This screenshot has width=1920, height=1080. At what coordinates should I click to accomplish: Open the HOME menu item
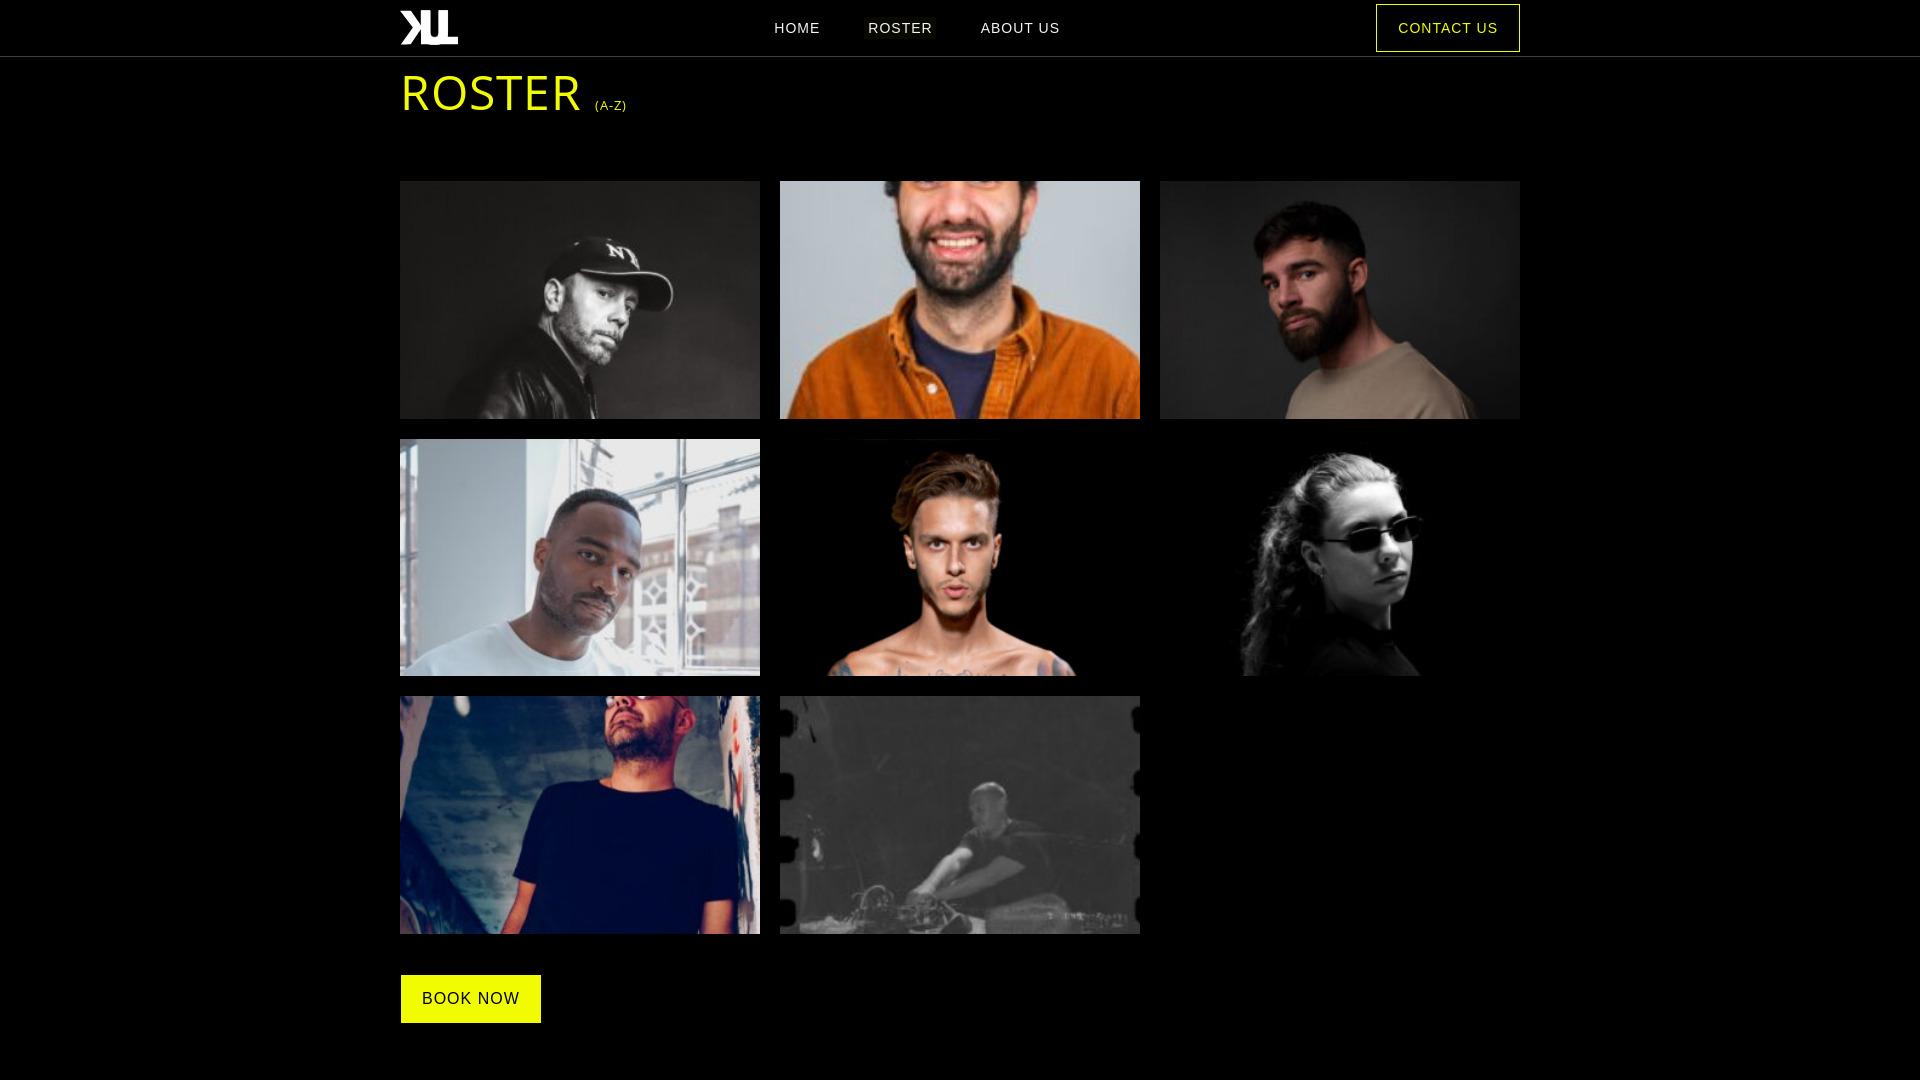tap(797, 28)
